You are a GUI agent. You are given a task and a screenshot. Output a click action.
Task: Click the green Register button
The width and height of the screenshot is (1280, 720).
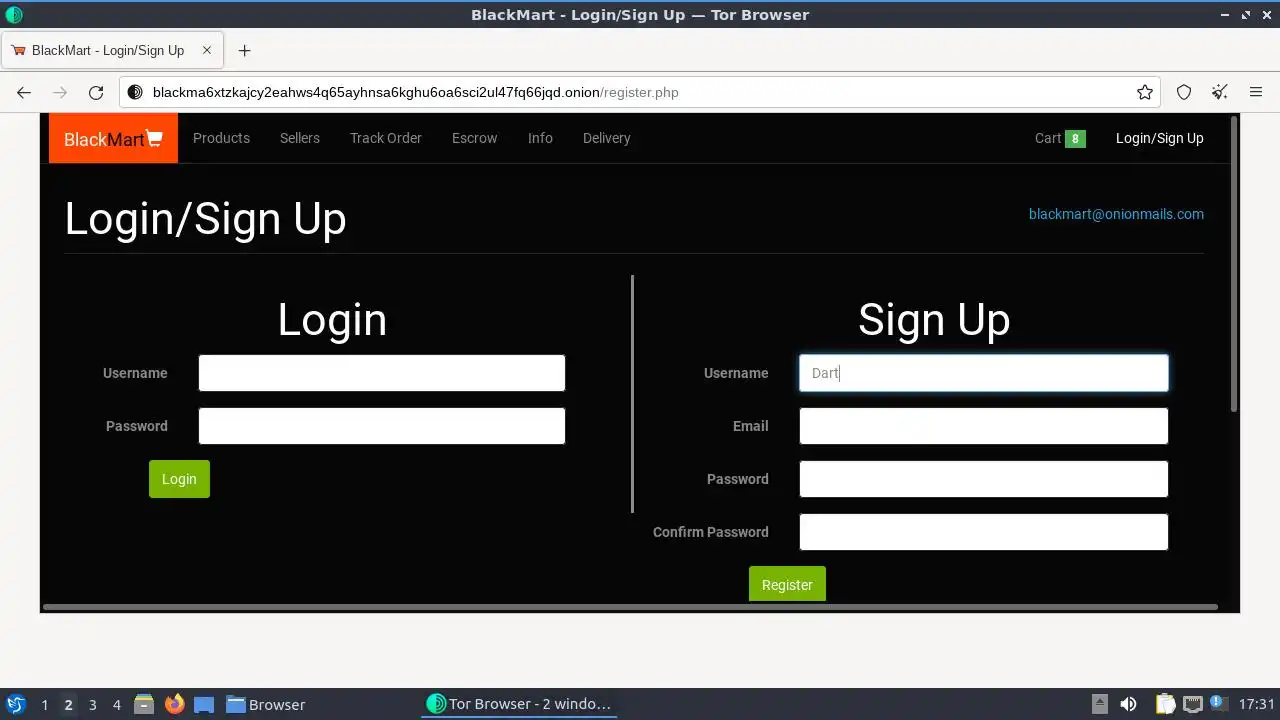[x=787, y=584]
